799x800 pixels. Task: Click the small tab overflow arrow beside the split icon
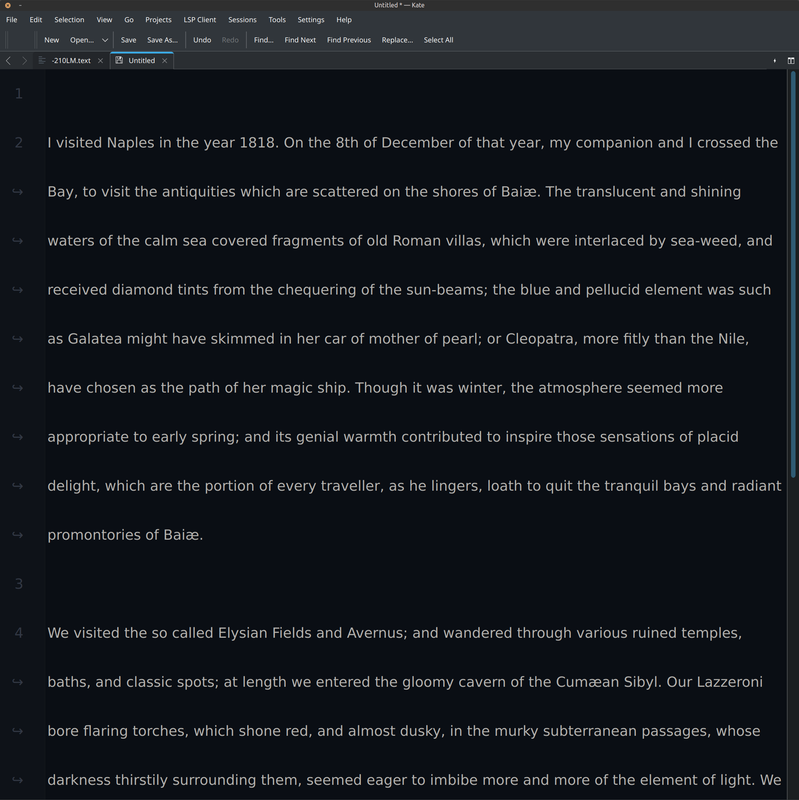click(775, 61)
